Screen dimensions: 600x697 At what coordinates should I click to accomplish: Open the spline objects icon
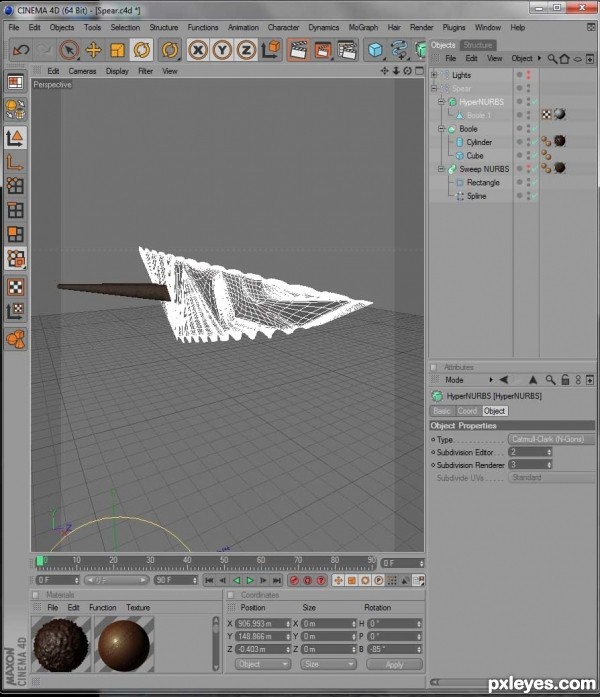[400, 50]
